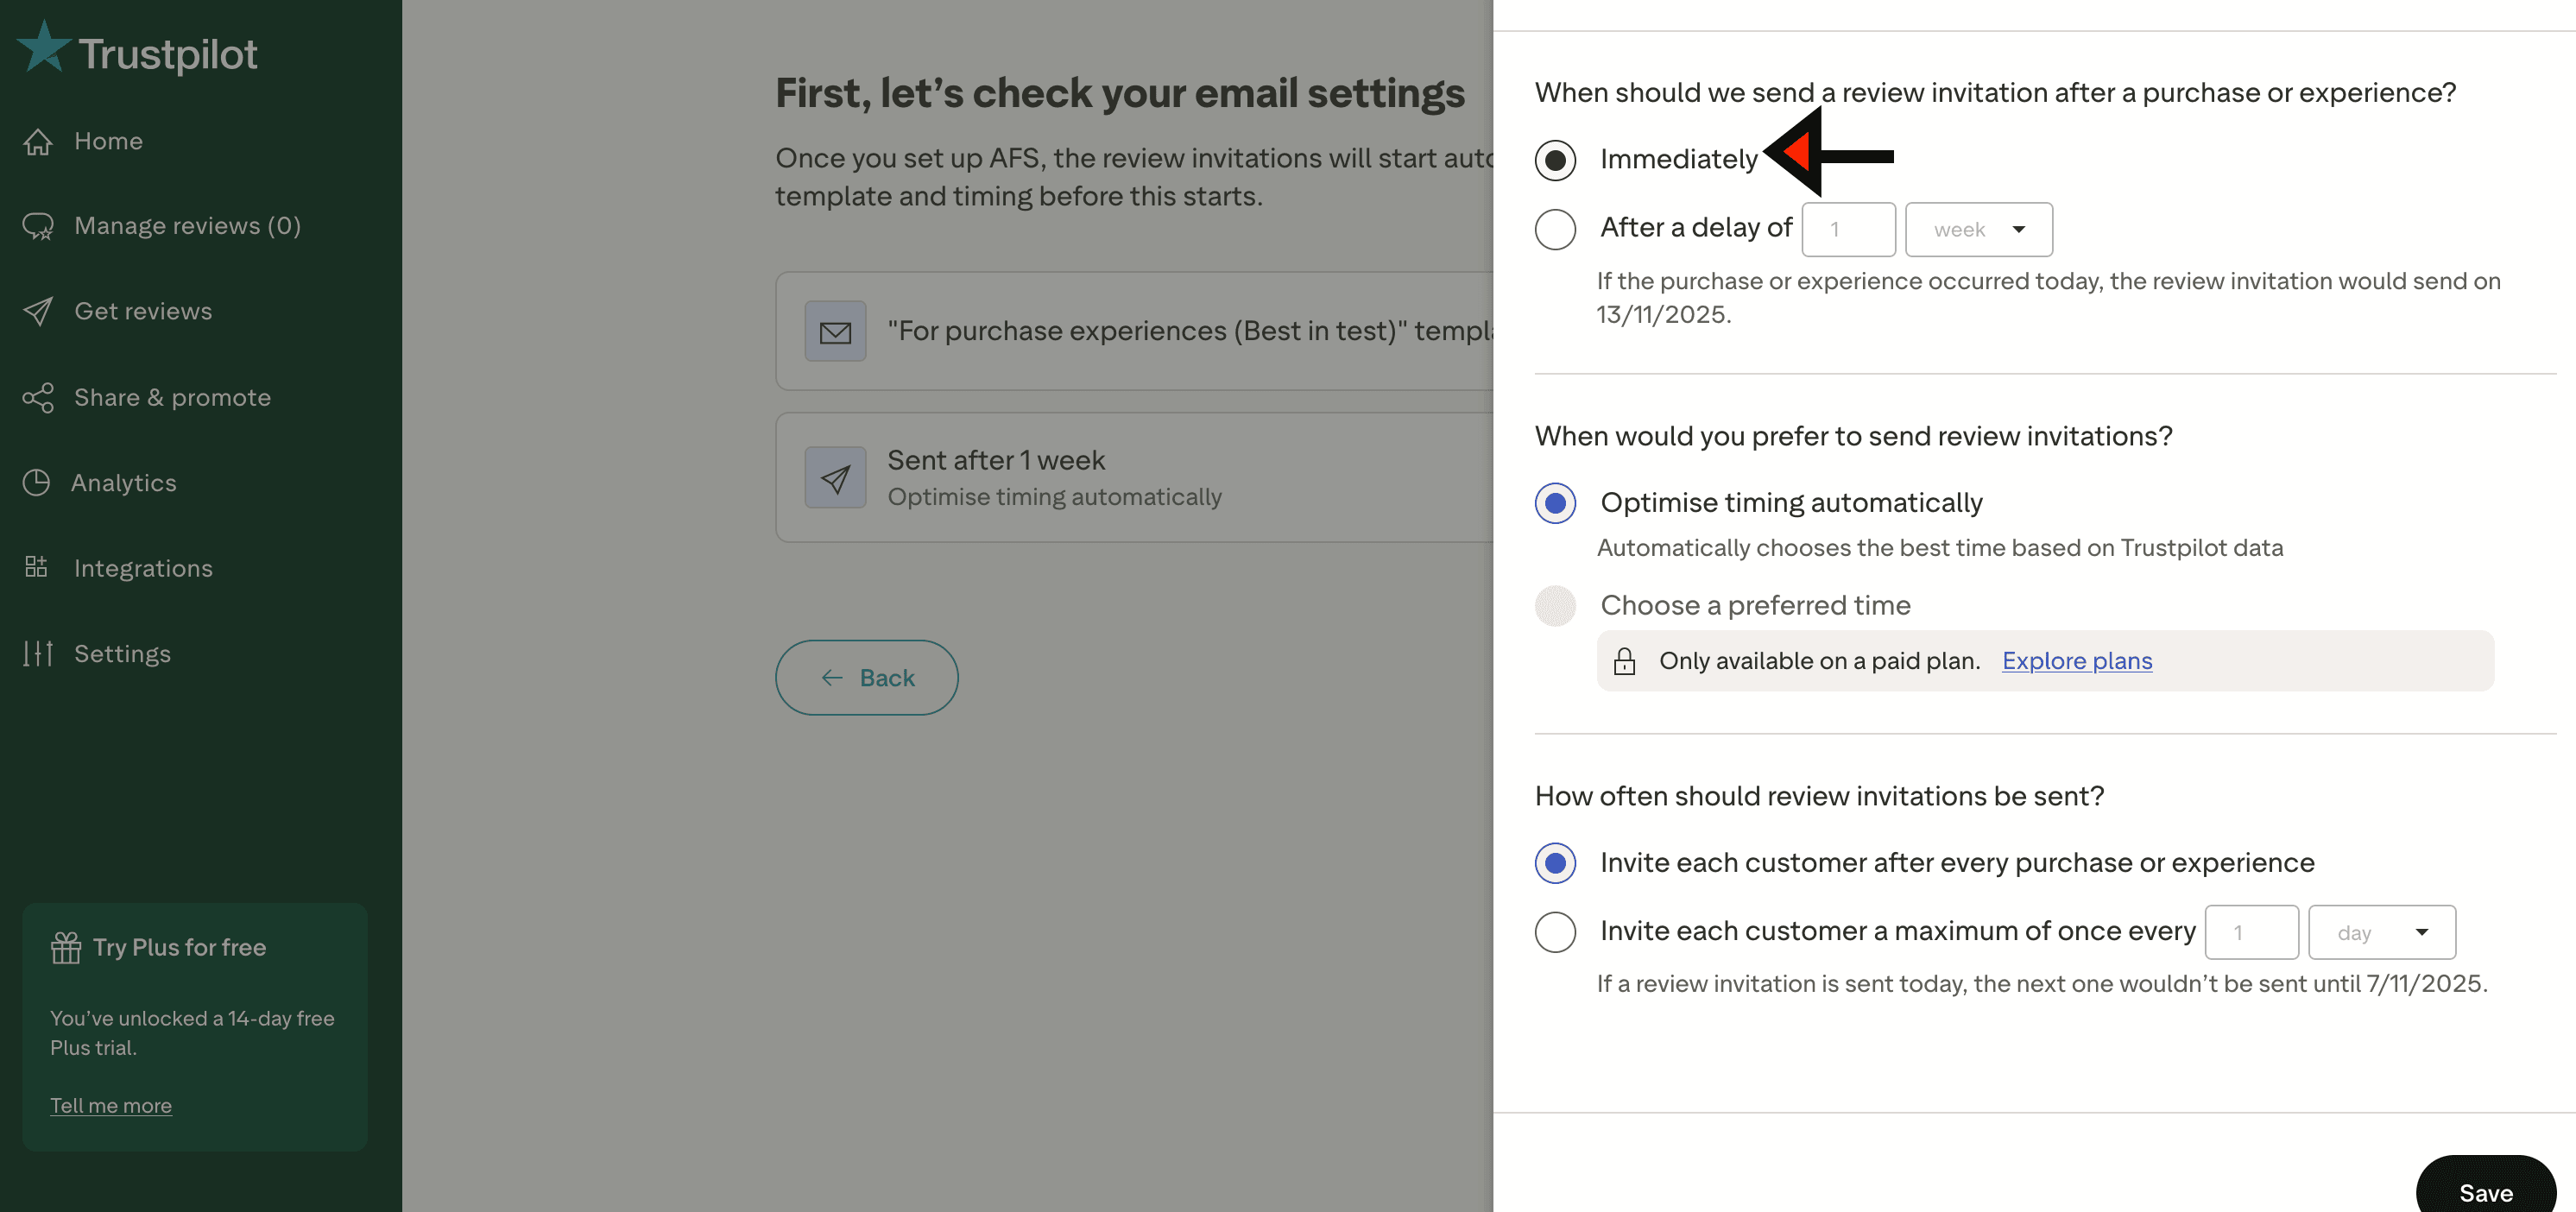
Task: Open the day dropdown
Action: (2381, 932)
